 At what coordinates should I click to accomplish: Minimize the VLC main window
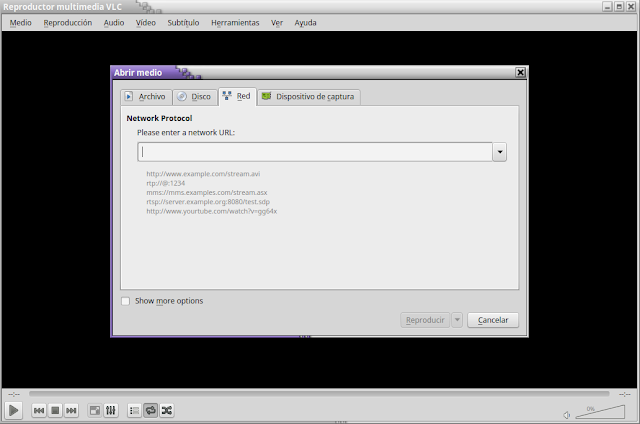point(607,7)
